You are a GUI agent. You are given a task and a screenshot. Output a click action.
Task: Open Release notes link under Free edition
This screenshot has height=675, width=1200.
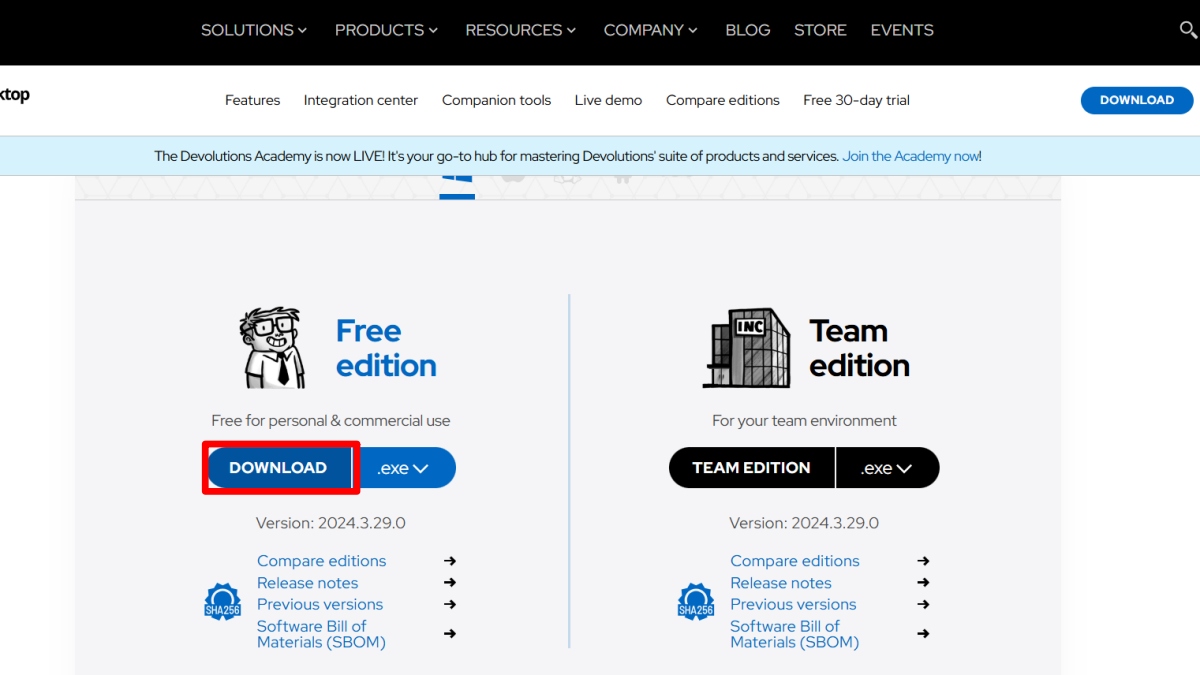coord(307,583)
